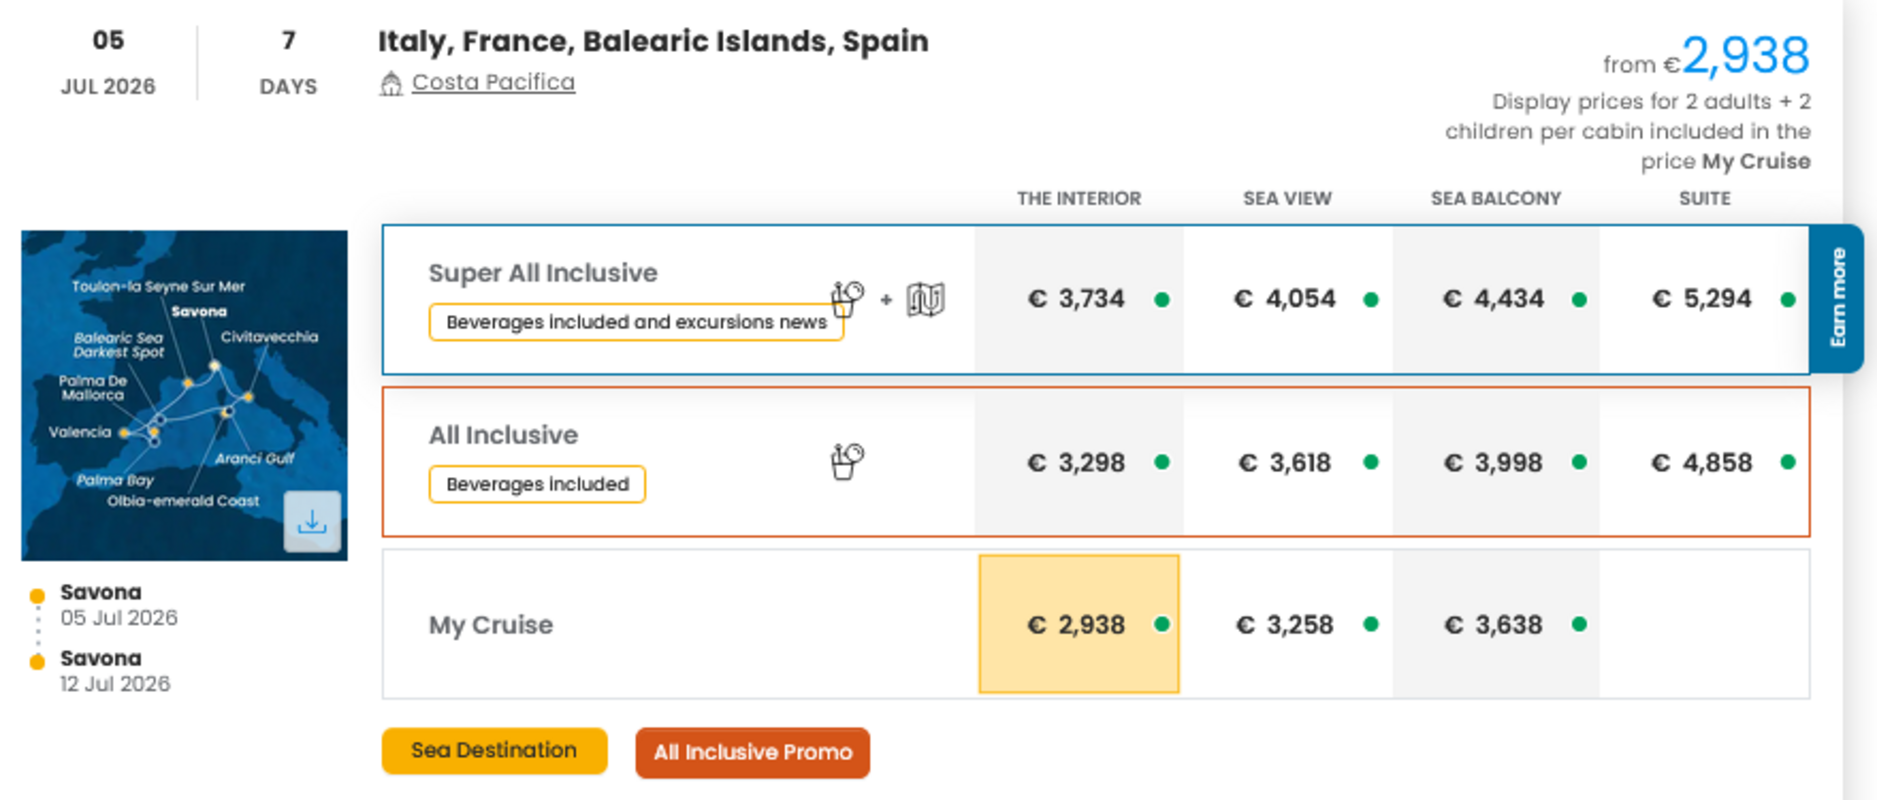Image resolution: width=1877 pixels, height=800 pixels.
Task: Select My Cruise Sea Balcony € 3,638
Action: pos(1496,625)
